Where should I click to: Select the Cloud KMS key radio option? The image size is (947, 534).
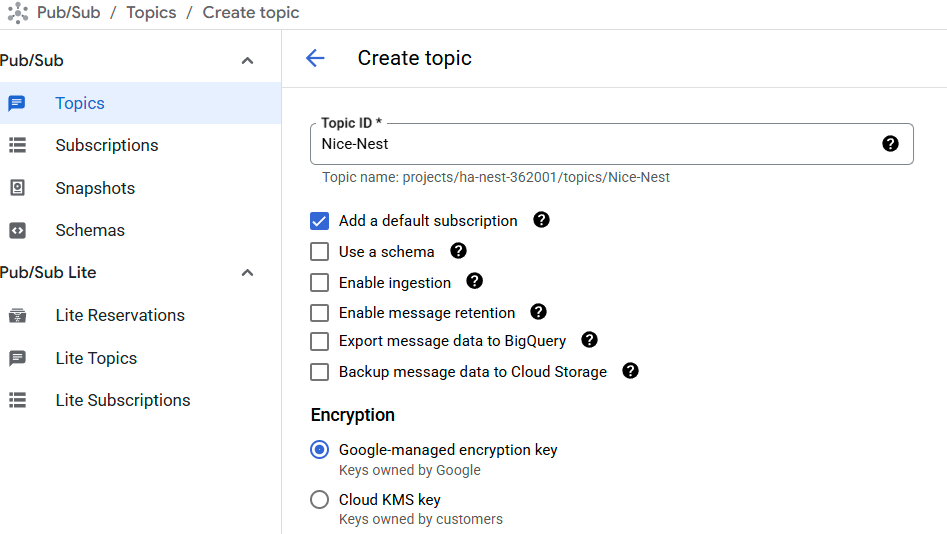coord(319,500)
